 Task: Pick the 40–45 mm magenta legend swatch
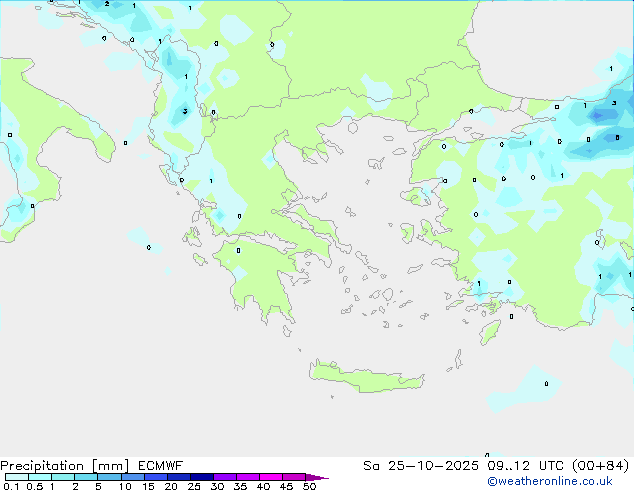(x=271, y=477)
